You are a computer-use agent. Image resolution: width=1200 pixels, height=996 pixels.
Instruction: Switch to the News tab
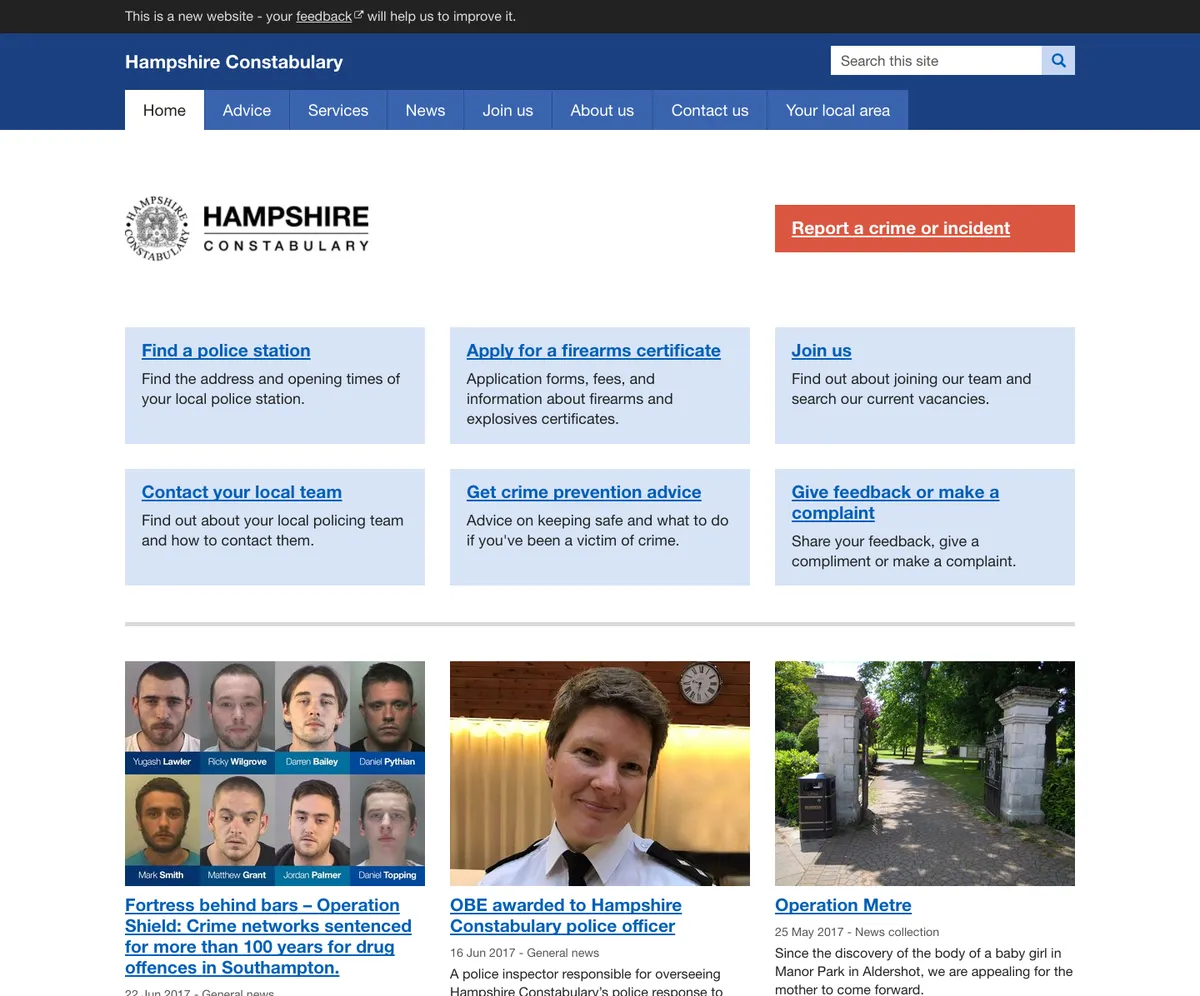tap(425, 110)
